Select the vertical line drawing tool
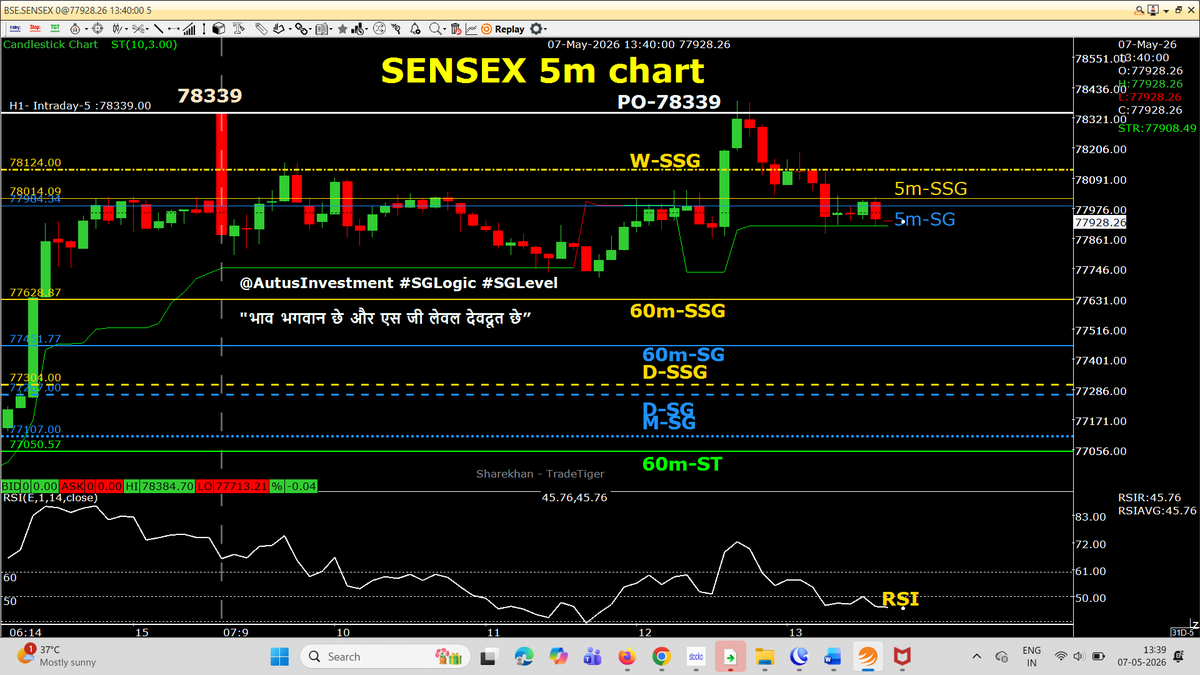 pos(204,29)
